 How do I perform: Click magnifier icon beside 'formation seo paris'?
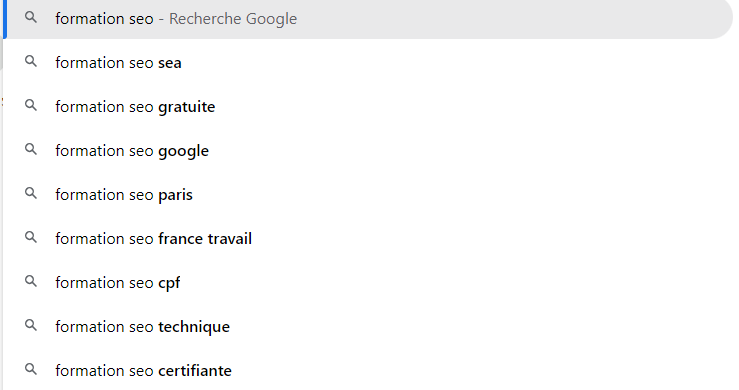(31, 193)
